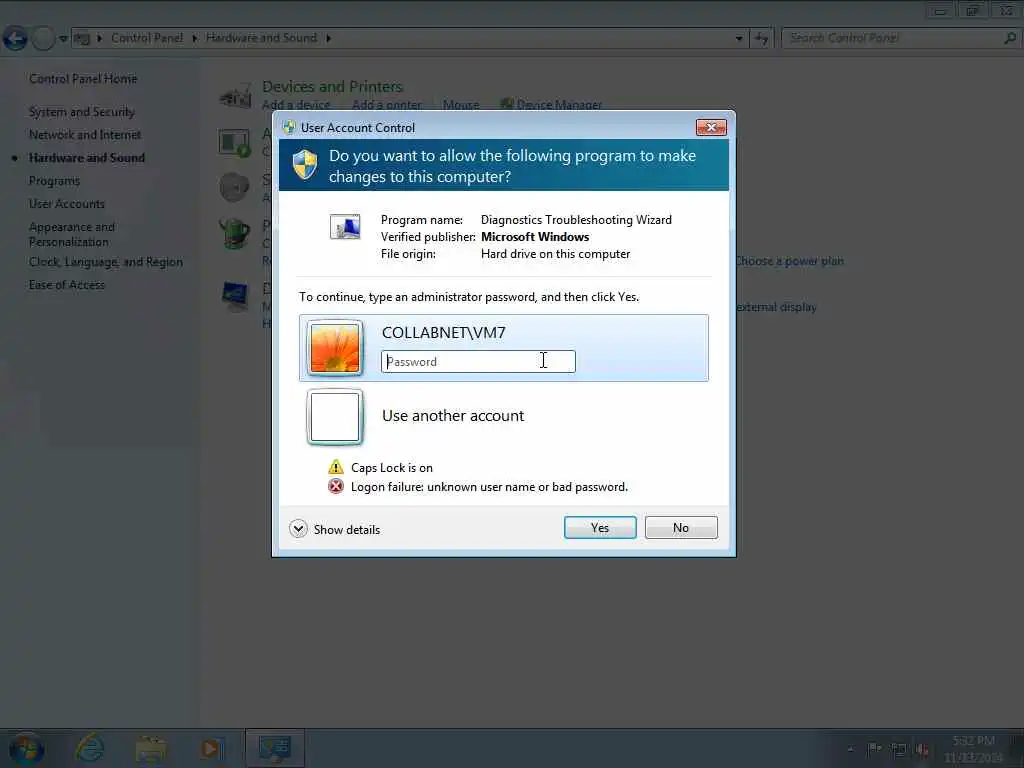1024x768 pixels.
Task: Click Add a printer link
Action: click(x=387, y=105)
